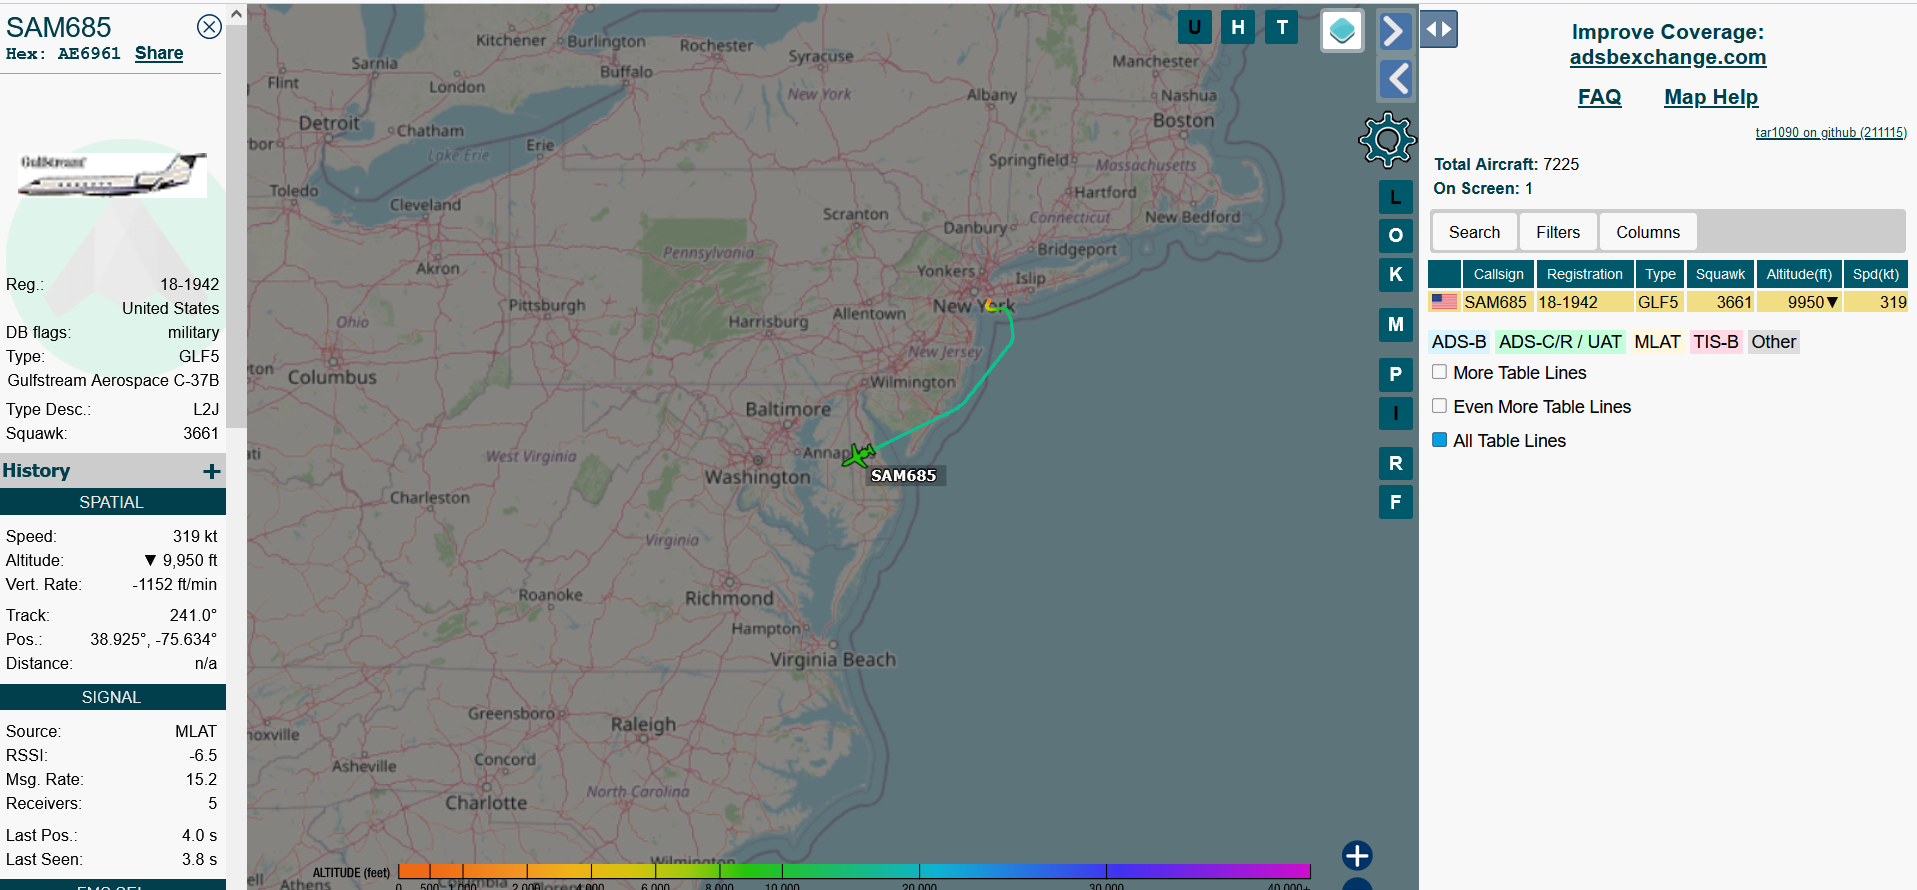
Task: Click GLF5 type cell in table
Action: [x=1658, y=302]
